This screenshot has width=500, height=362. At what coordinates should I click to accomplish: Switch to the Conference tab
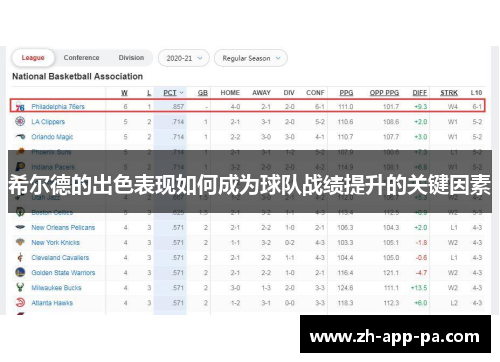pos(81,58)
